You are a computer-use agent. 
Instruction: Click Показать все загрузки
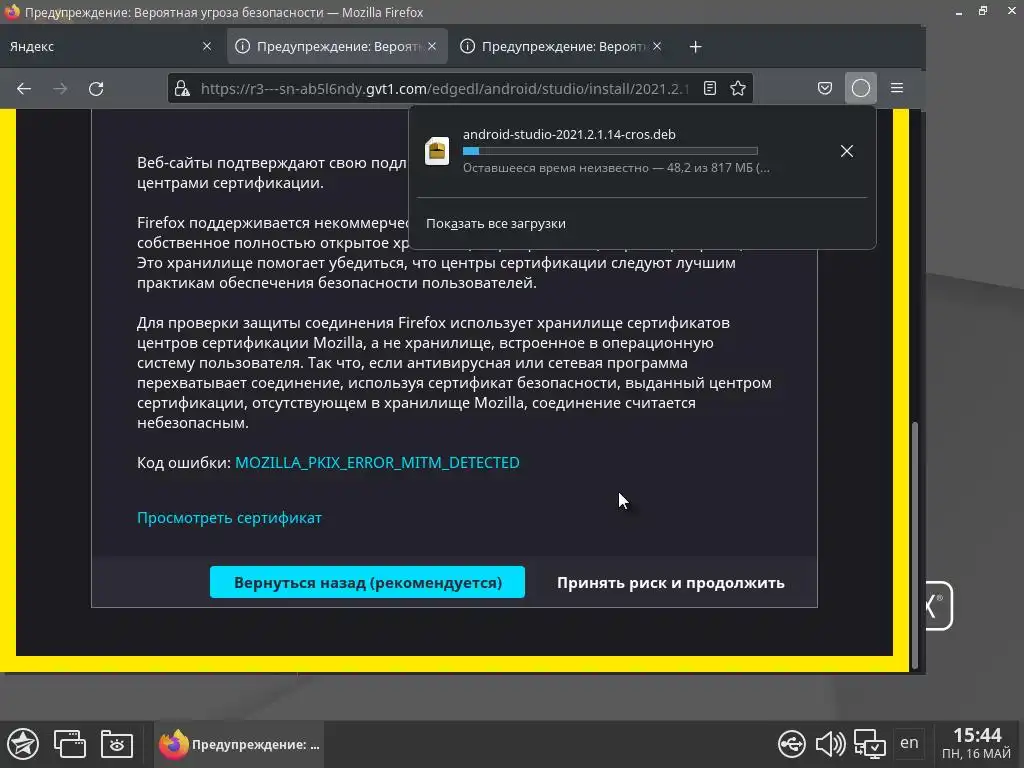[x=496, y=223]
